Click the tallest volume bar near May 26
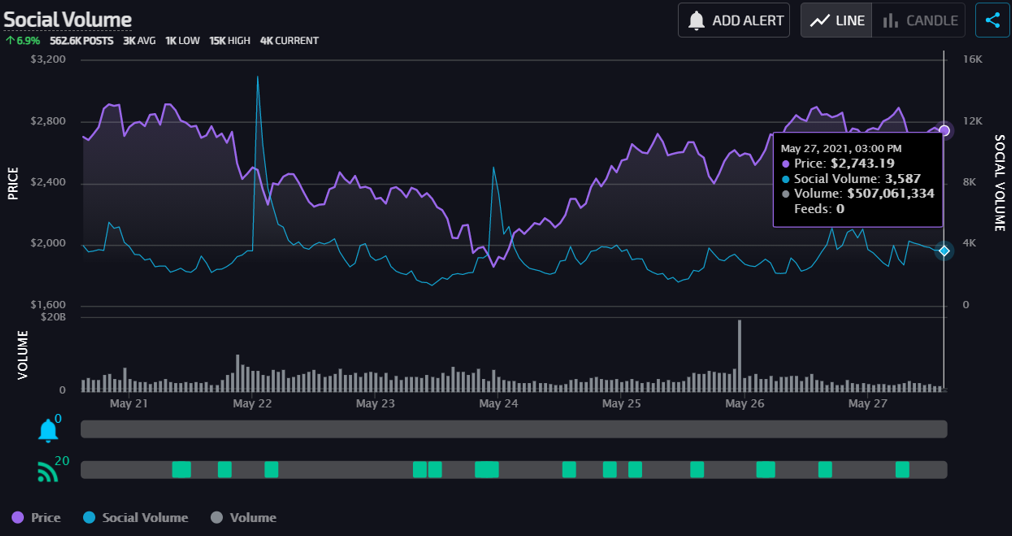 [739, 355]
